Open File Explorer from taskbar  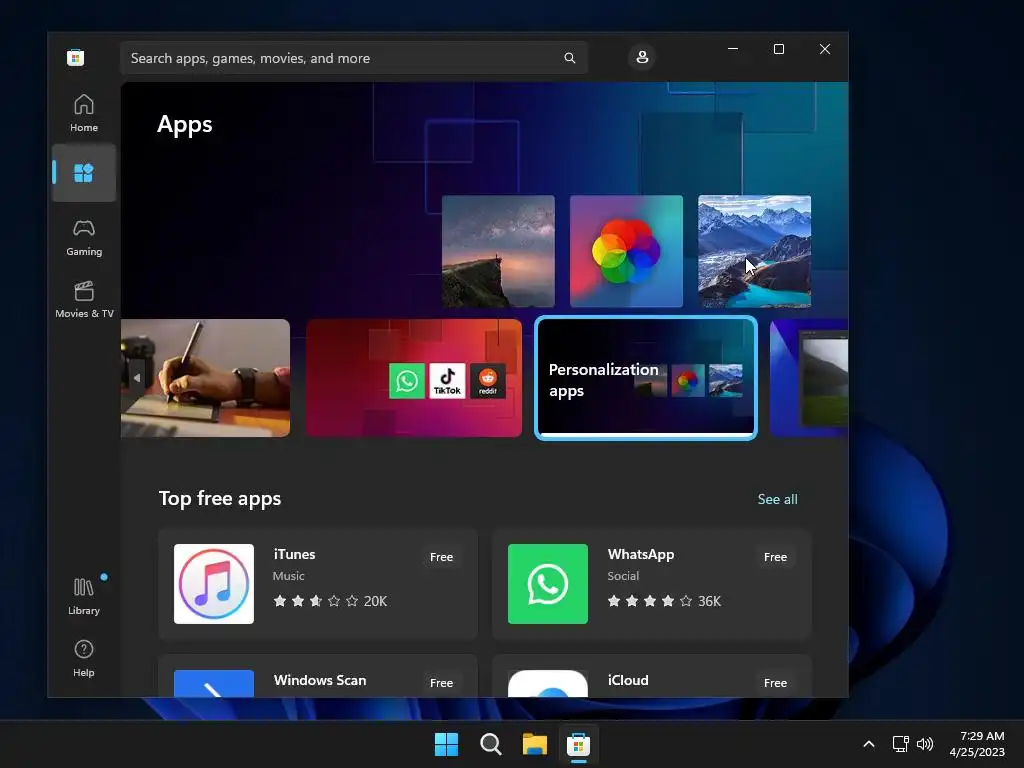click(x=535, y=744)
